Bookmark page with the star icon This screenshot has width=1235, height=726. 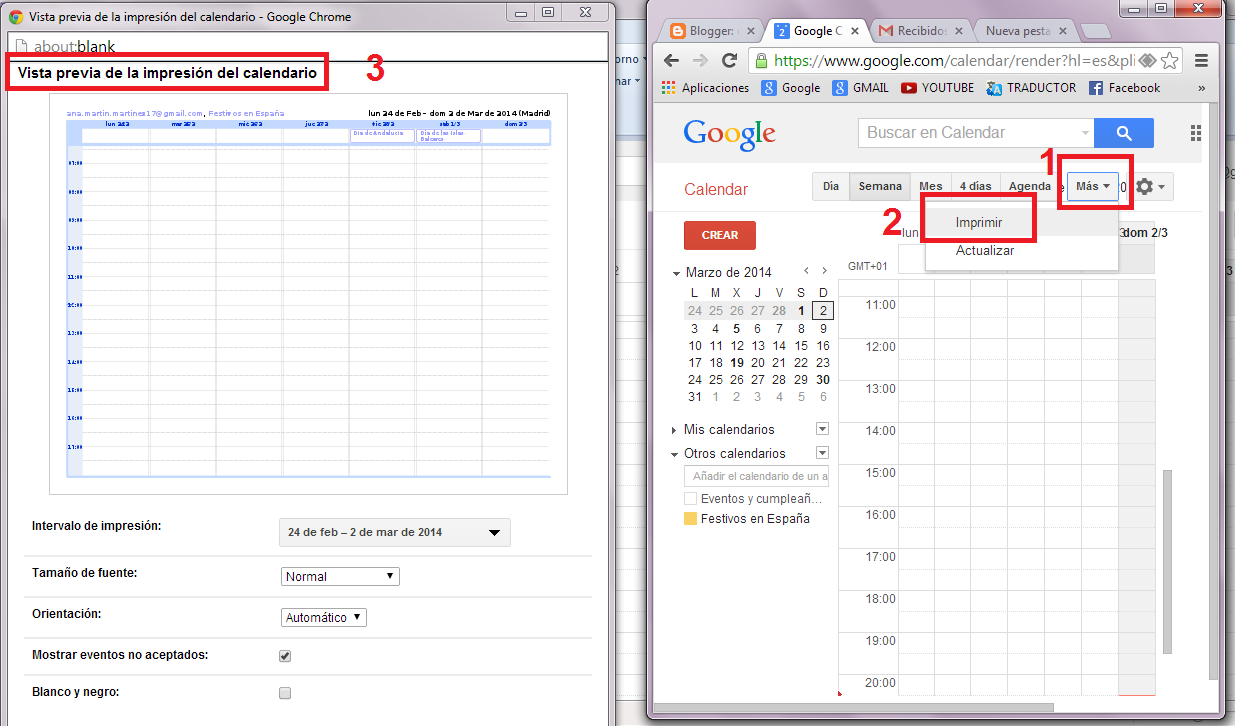(1169, 60)
